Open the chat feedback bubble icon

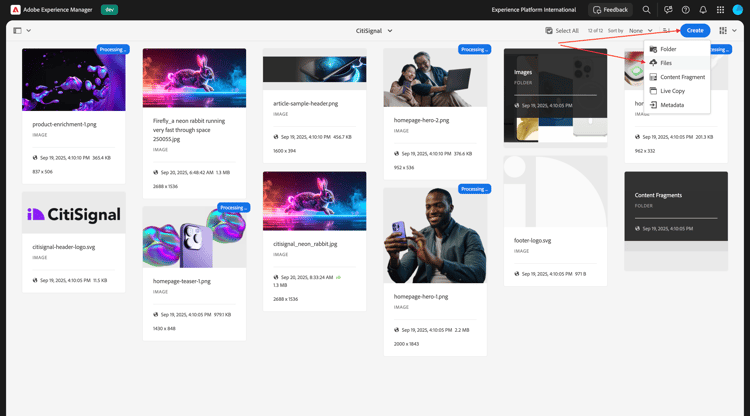coord(668,10)
